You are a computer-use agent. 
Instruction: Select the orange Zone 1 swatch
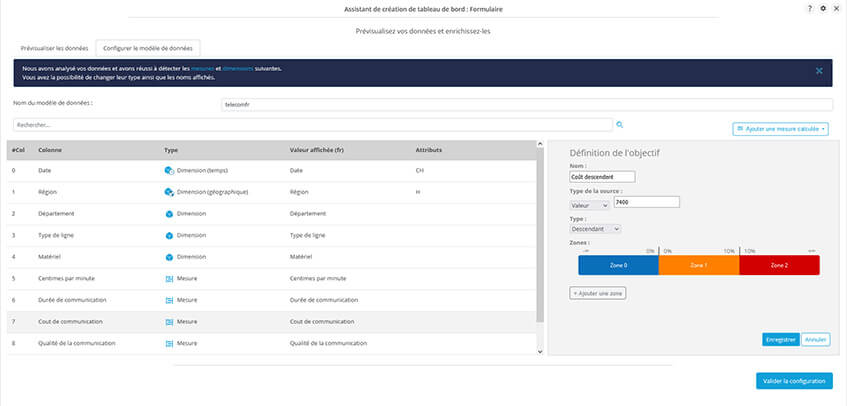tap(699, 265)
